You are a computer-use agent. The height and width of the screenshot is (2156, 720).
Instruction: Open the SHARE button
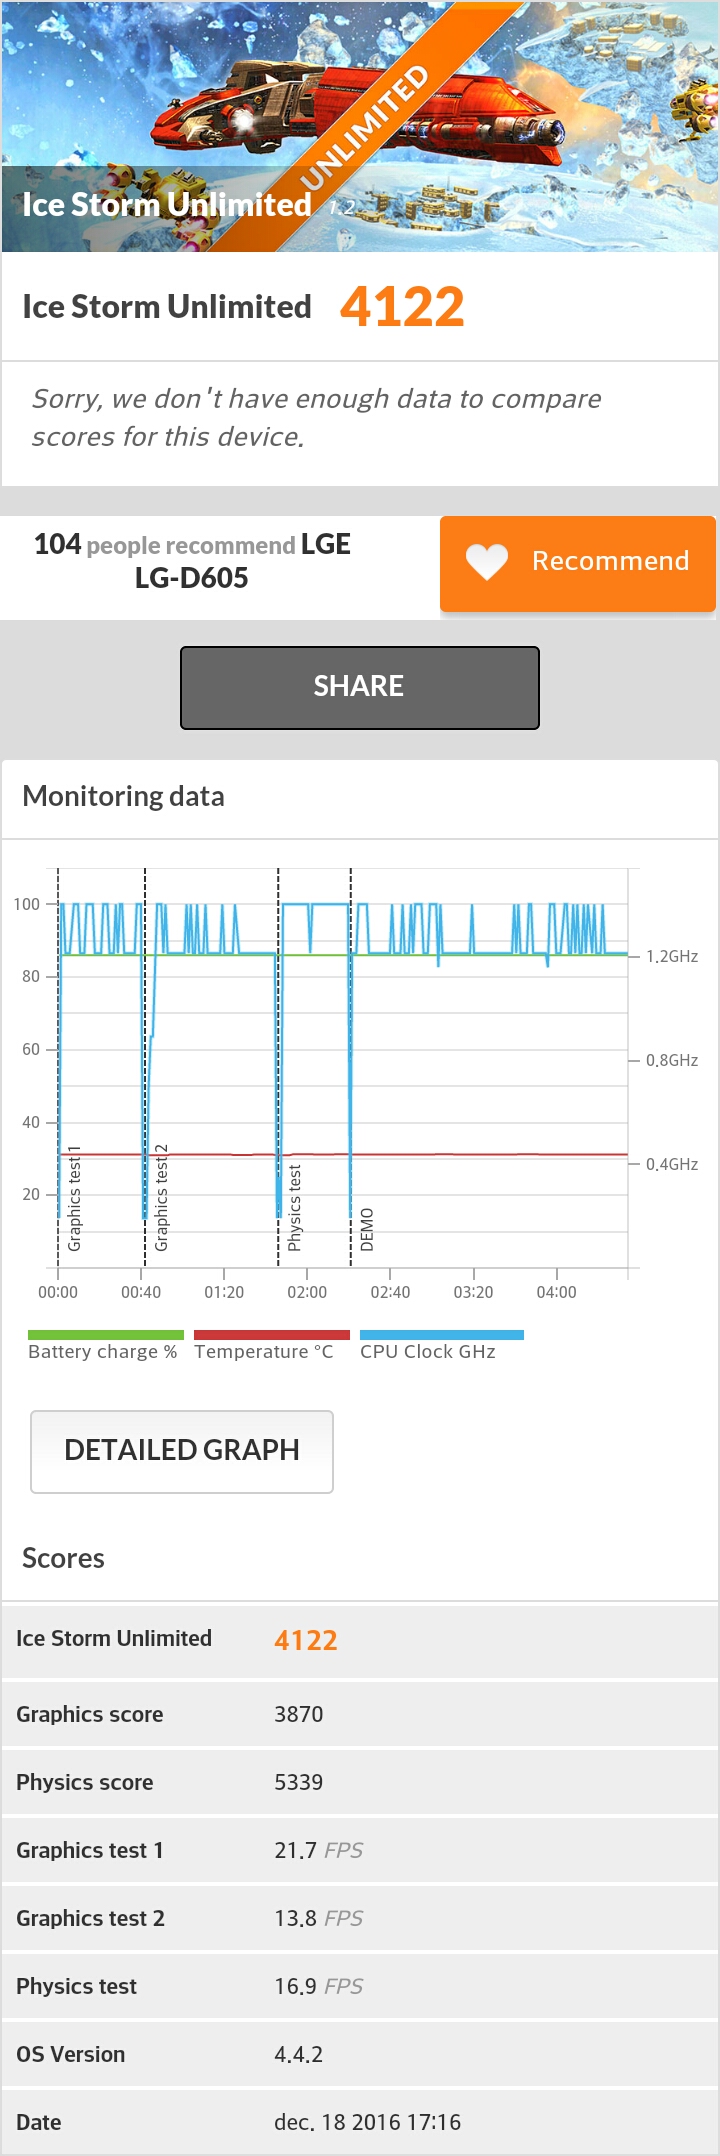[360, 688]
